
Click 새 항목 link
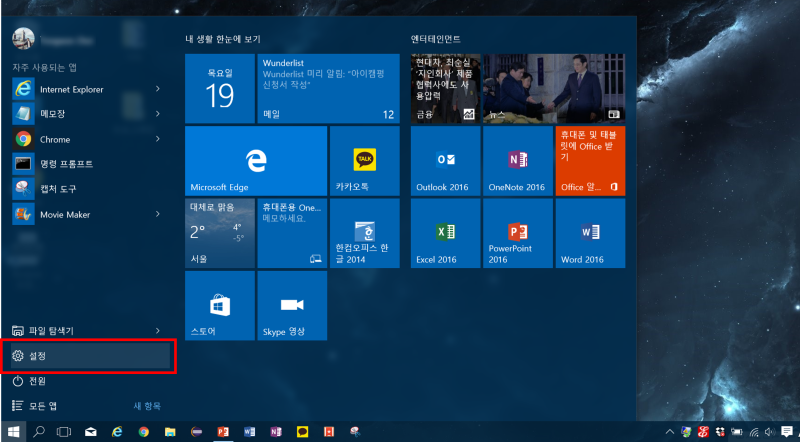[x=147, y=406]
